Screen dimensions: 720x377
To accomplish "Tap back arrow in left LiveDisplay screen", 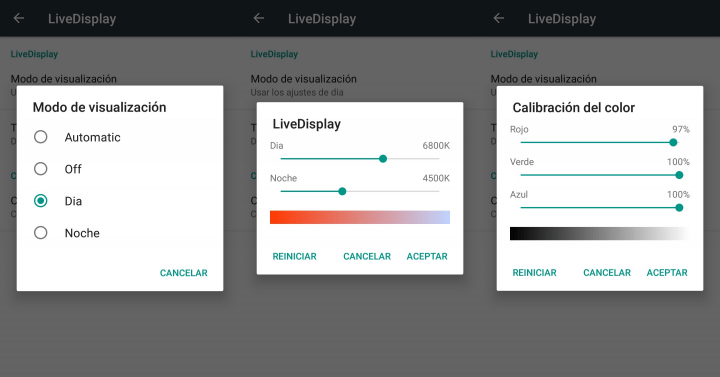I will coord(19,18).
